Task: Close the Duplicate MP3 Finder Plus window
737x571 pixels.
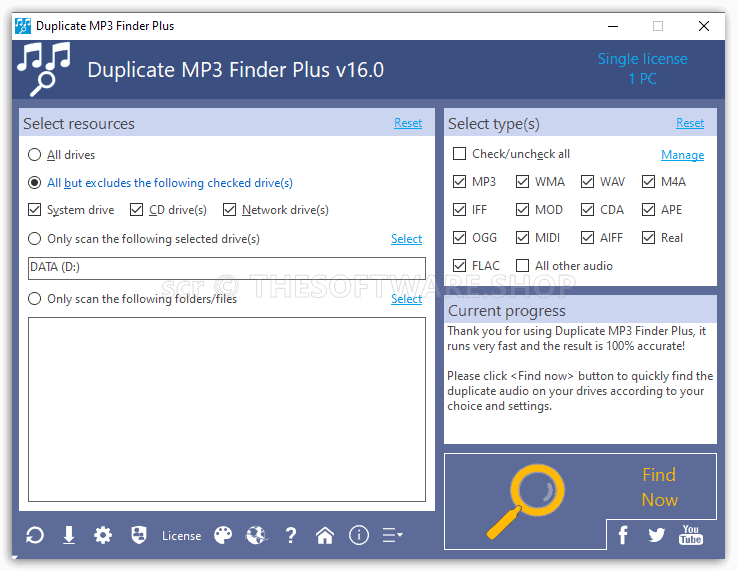Action: tap(704, 26)
